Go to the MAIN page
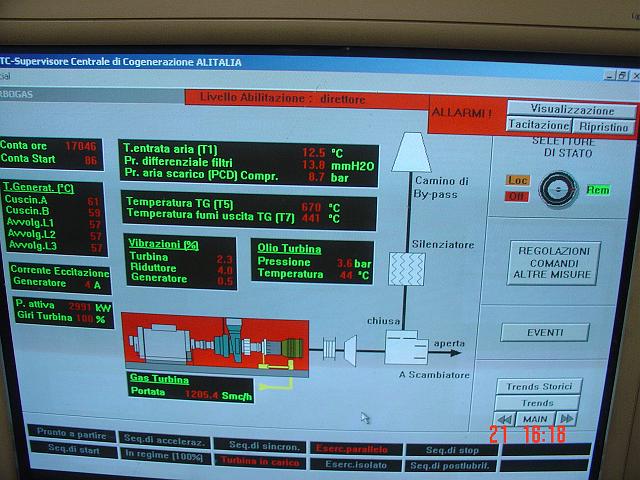The width and height of the screenshot is (640, 480). 535,419
